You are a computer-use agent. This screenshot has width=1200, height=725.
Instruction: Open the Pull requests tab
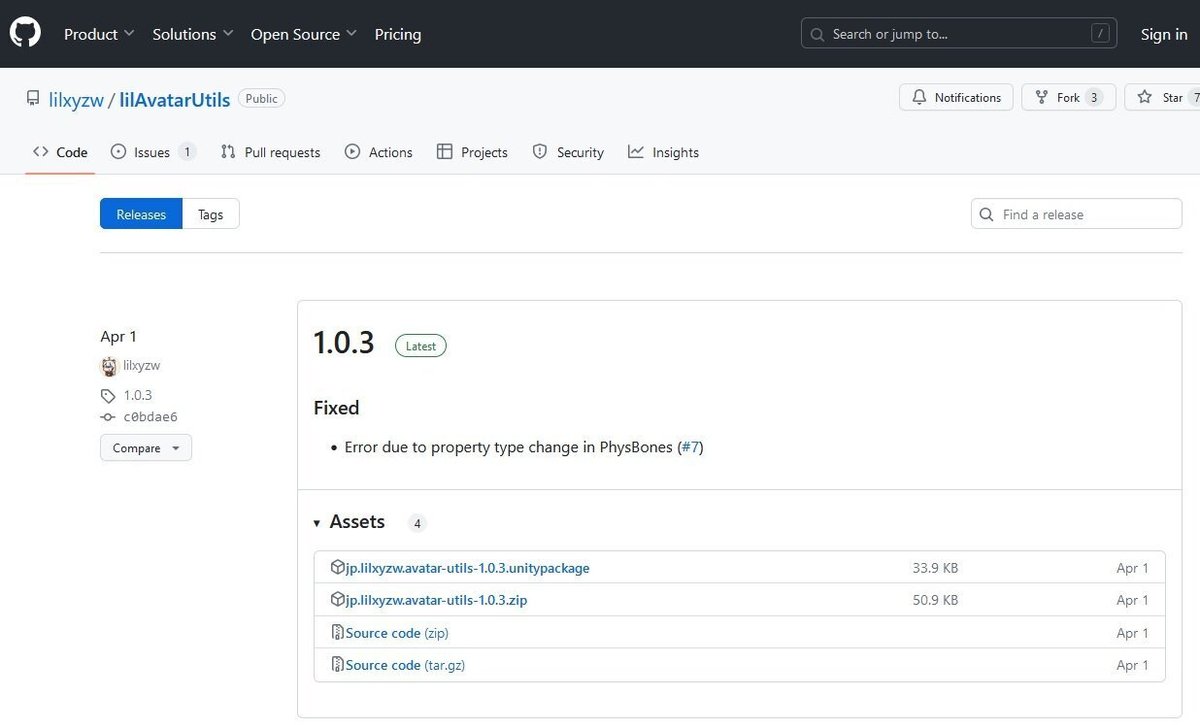270,152
